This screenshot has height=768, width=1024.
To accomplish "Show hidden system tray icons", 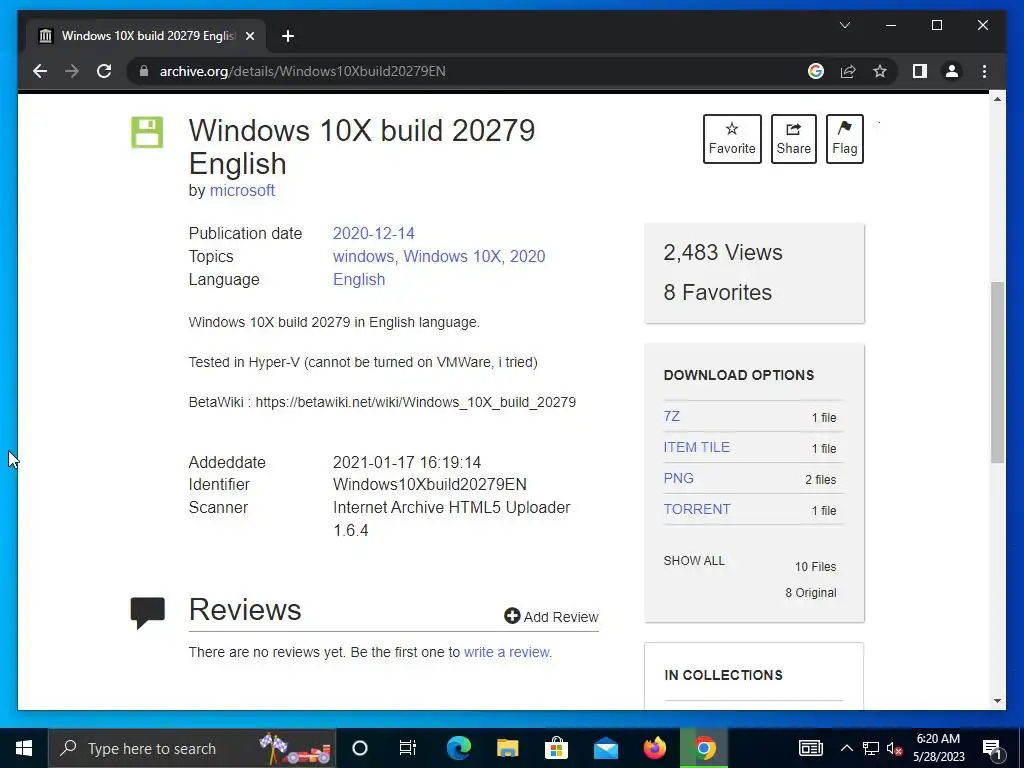I will [846, 748].
